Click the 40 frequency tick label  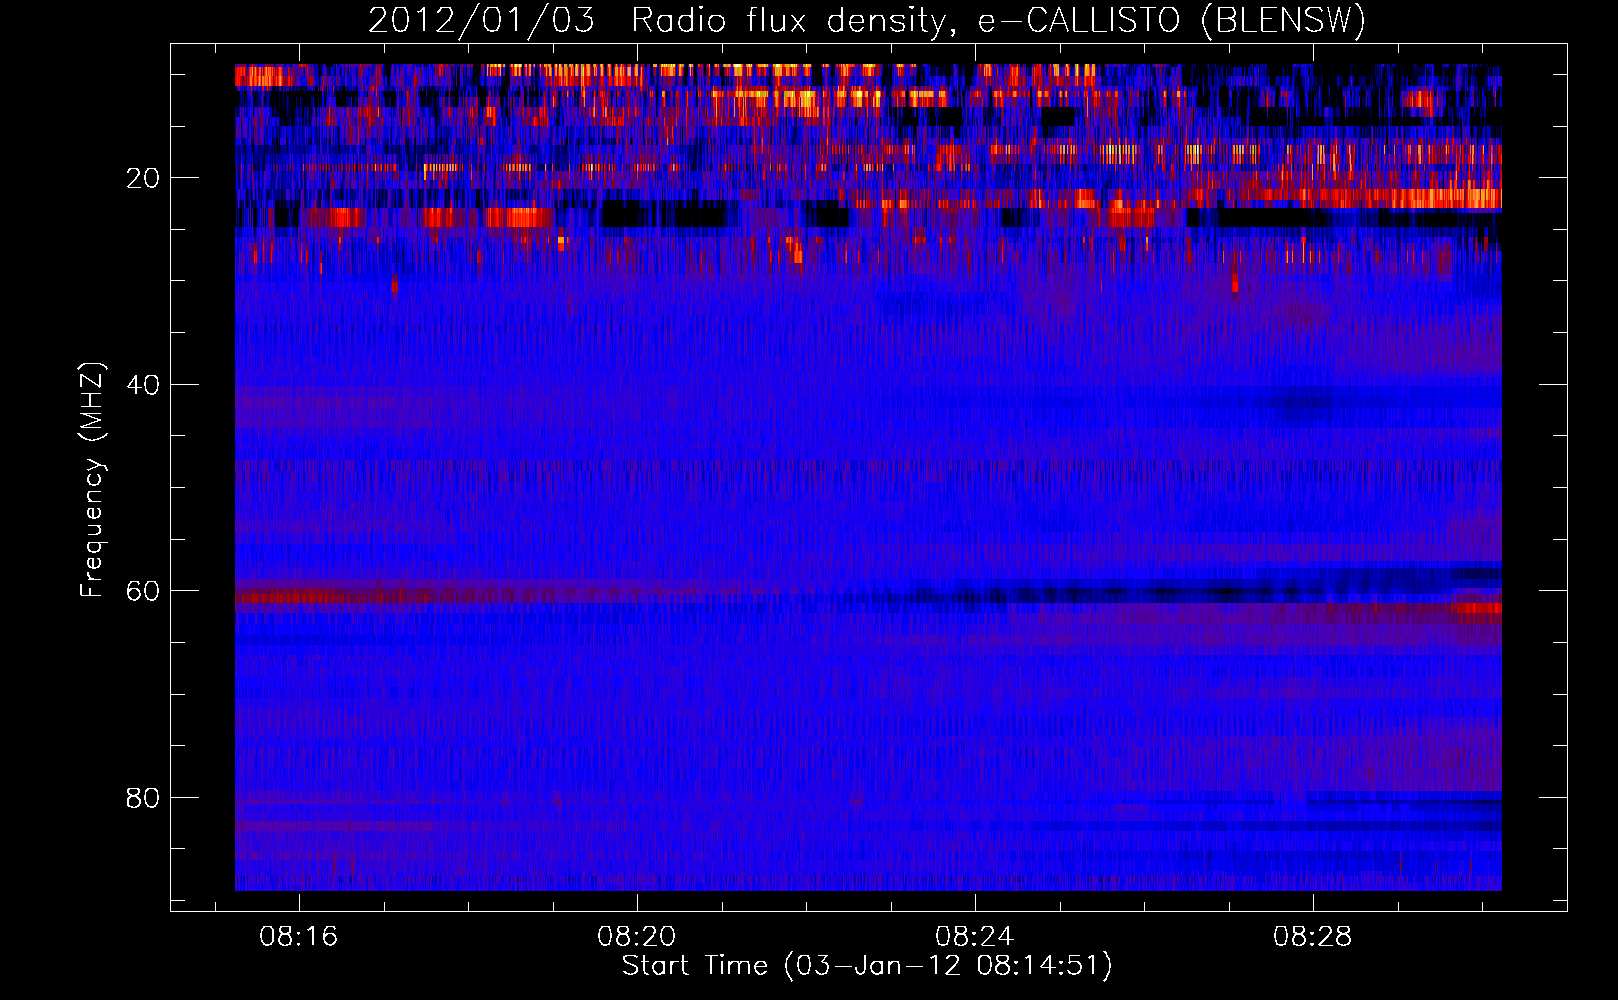coord(144,385)
